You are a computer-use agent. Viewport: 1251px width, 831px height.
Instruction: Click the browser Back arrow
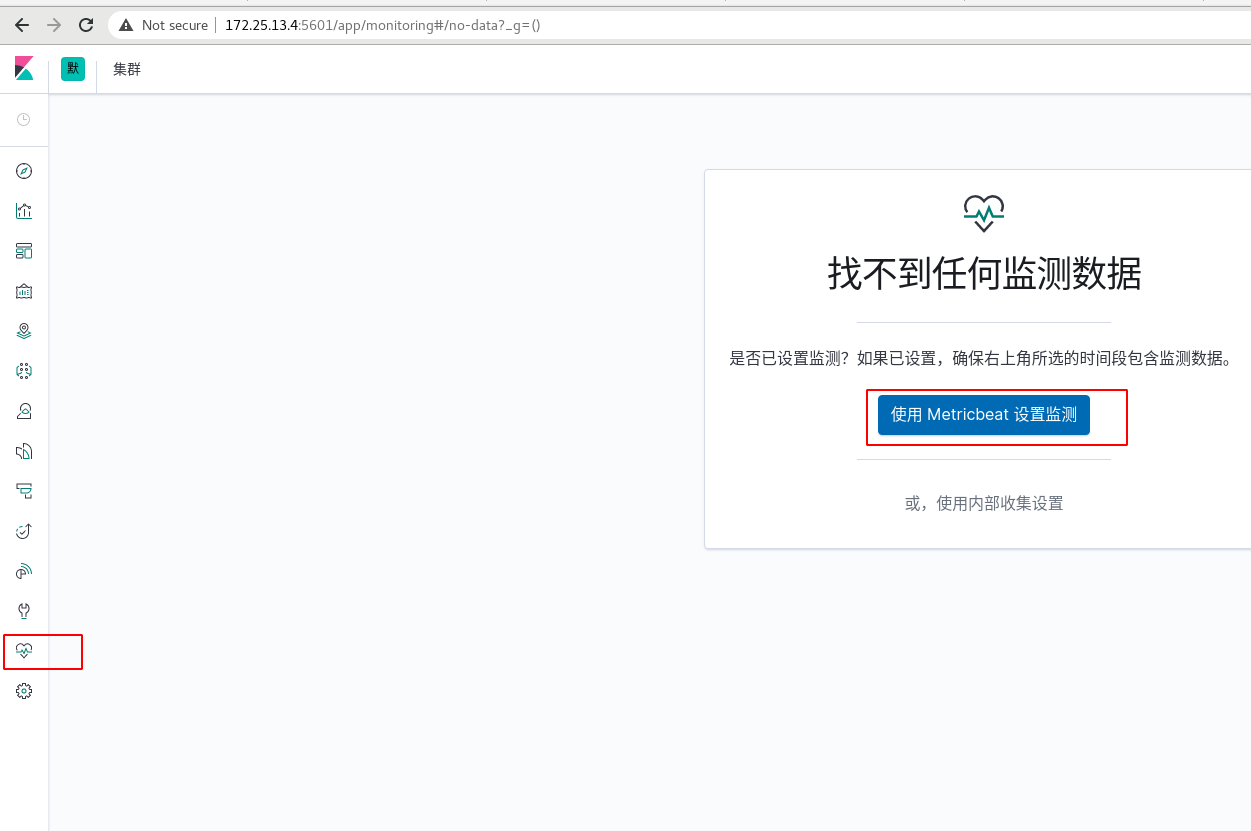tap(22, 25)
